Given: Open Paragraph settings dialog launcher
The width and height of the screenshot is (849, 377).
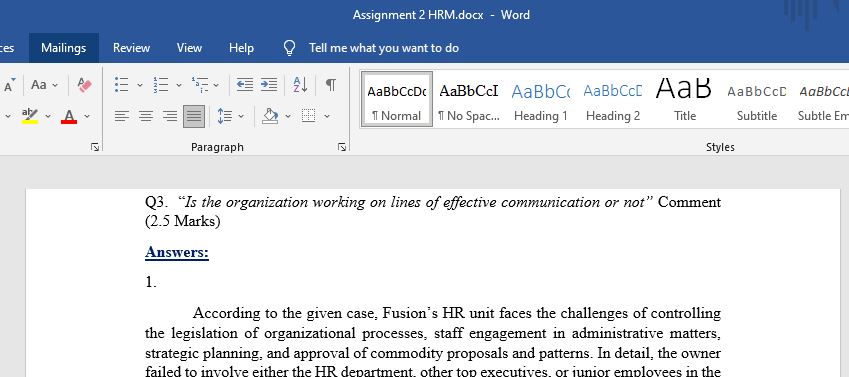Looking at the screenshot, I should coord(342,147).
